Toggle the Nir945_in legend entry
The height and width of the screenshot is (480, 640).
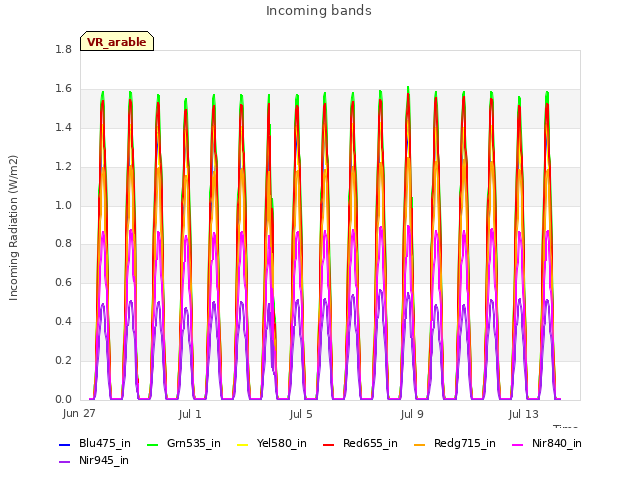click(x=94, y=461)
